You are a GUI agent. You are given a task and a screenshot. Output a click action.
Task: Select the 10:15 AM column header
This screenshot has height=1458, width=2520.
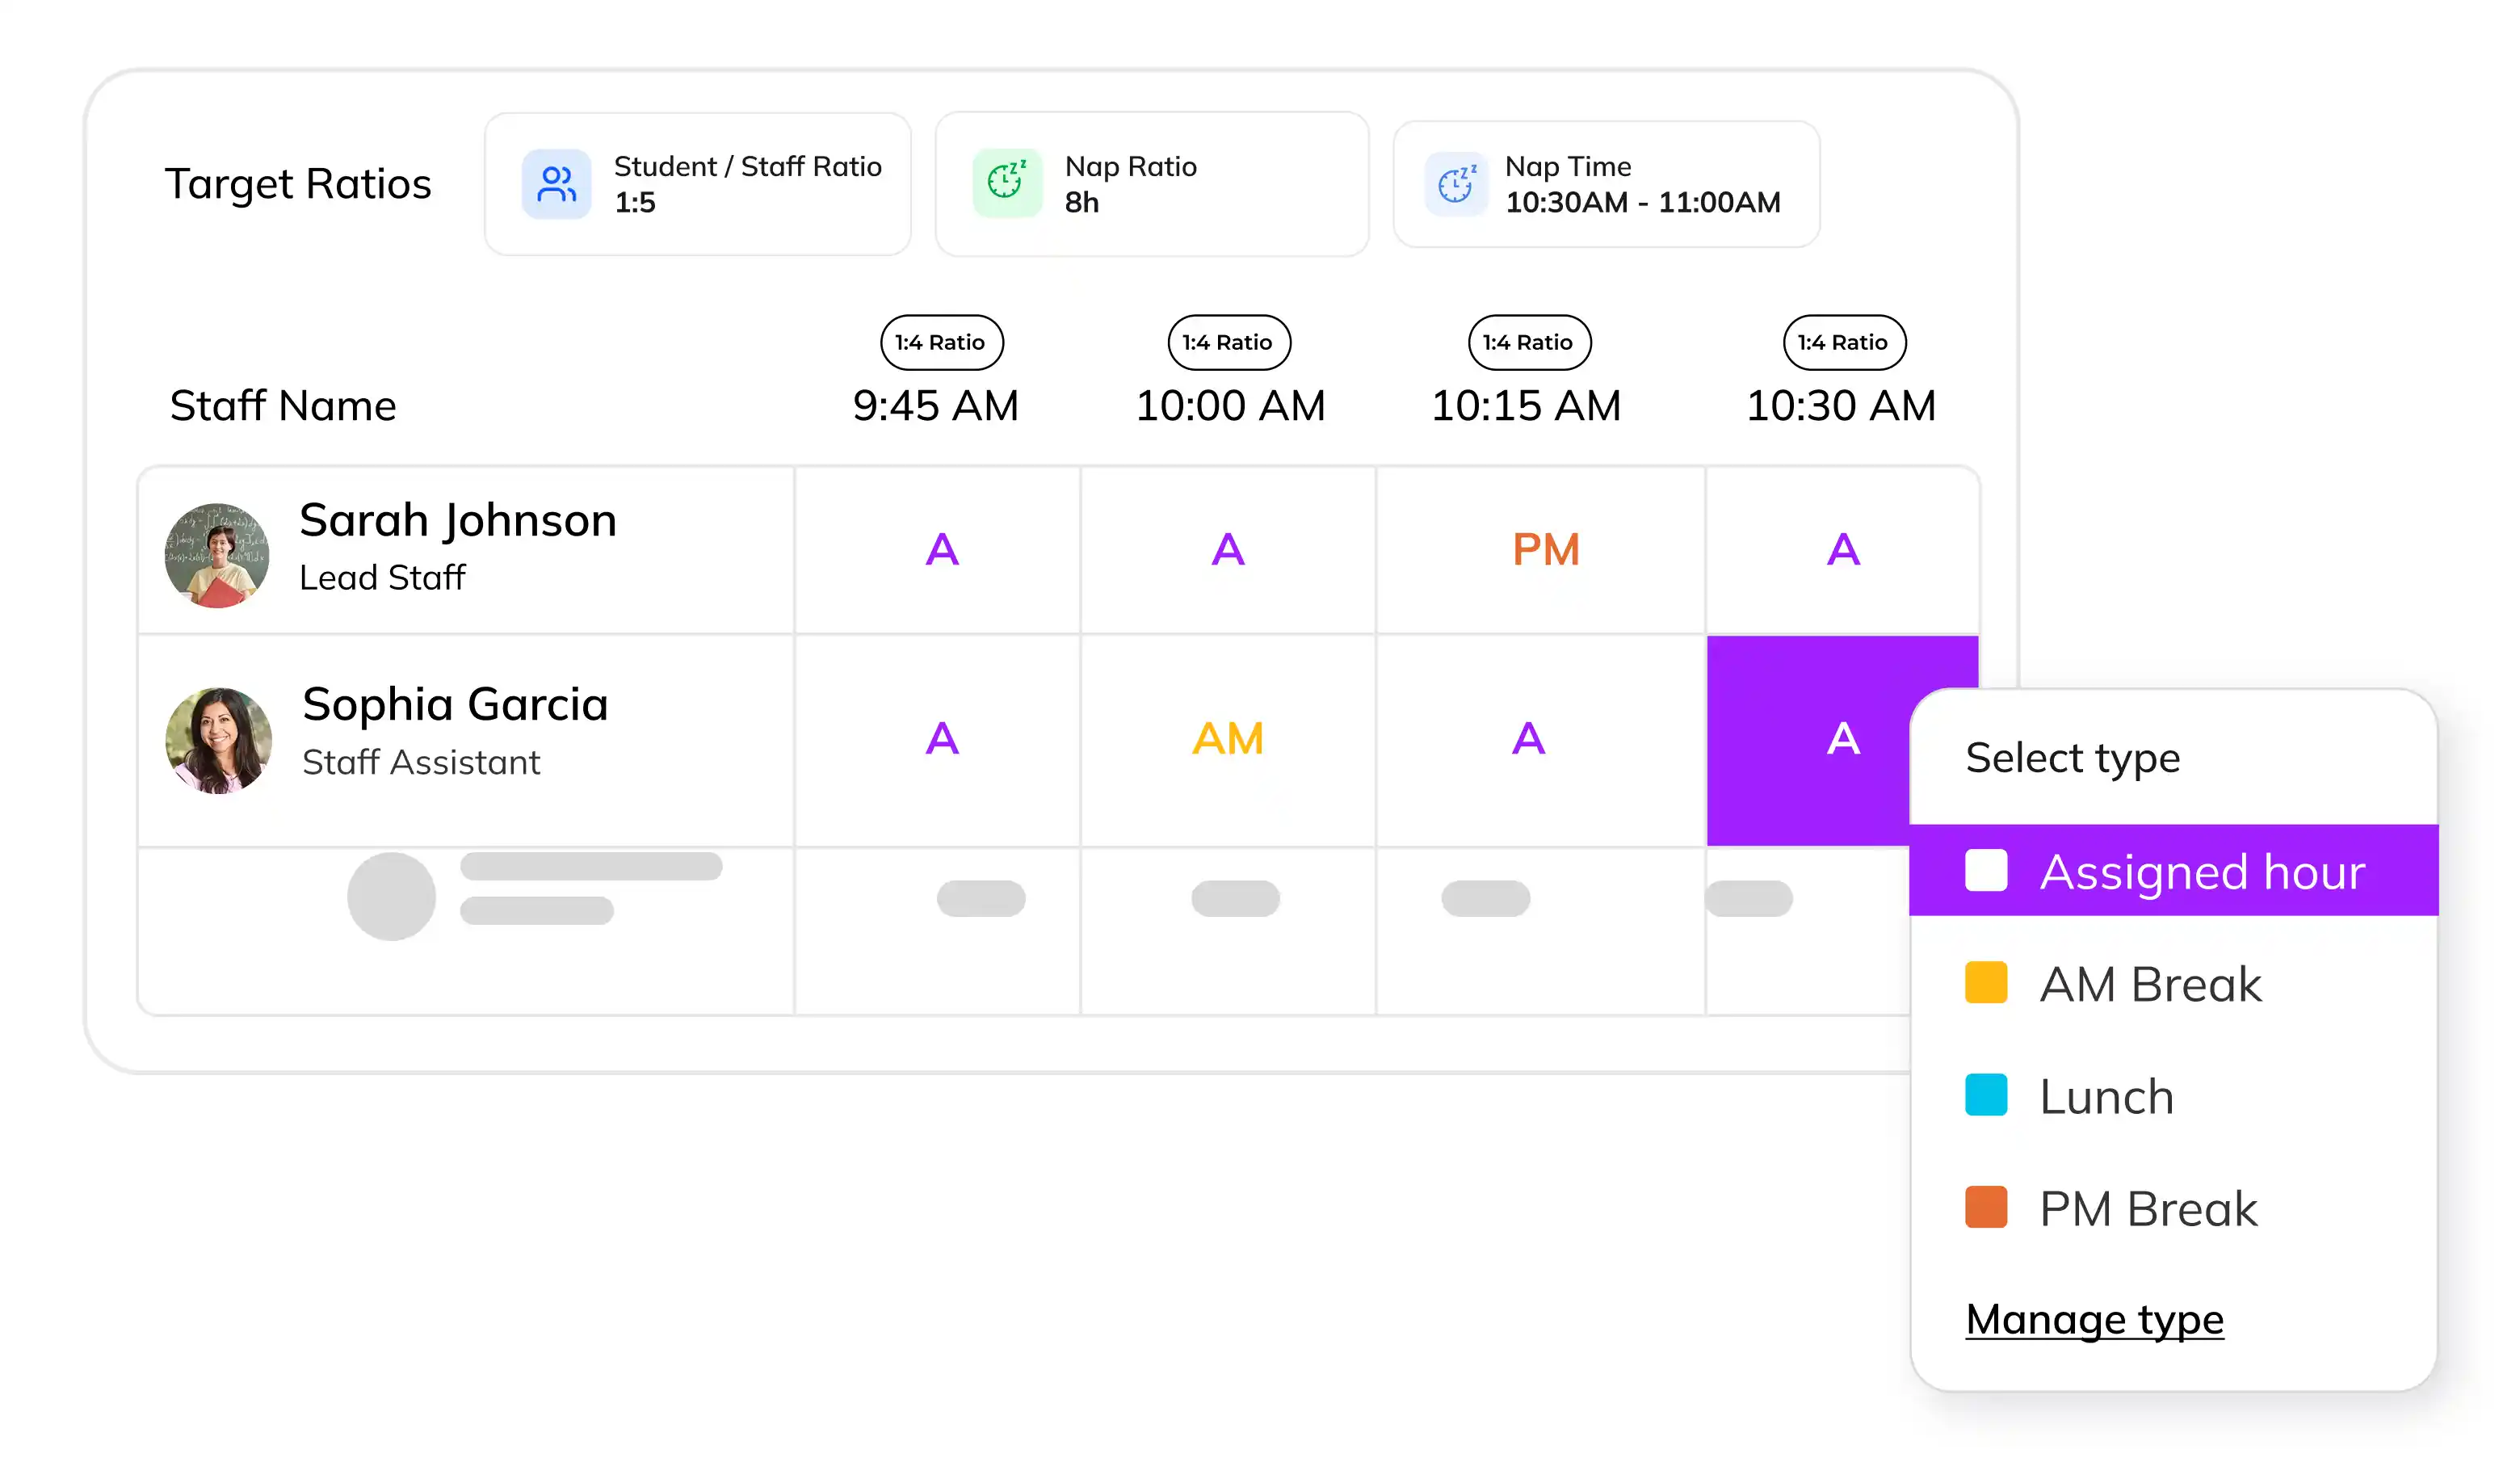click(1526, 406)
